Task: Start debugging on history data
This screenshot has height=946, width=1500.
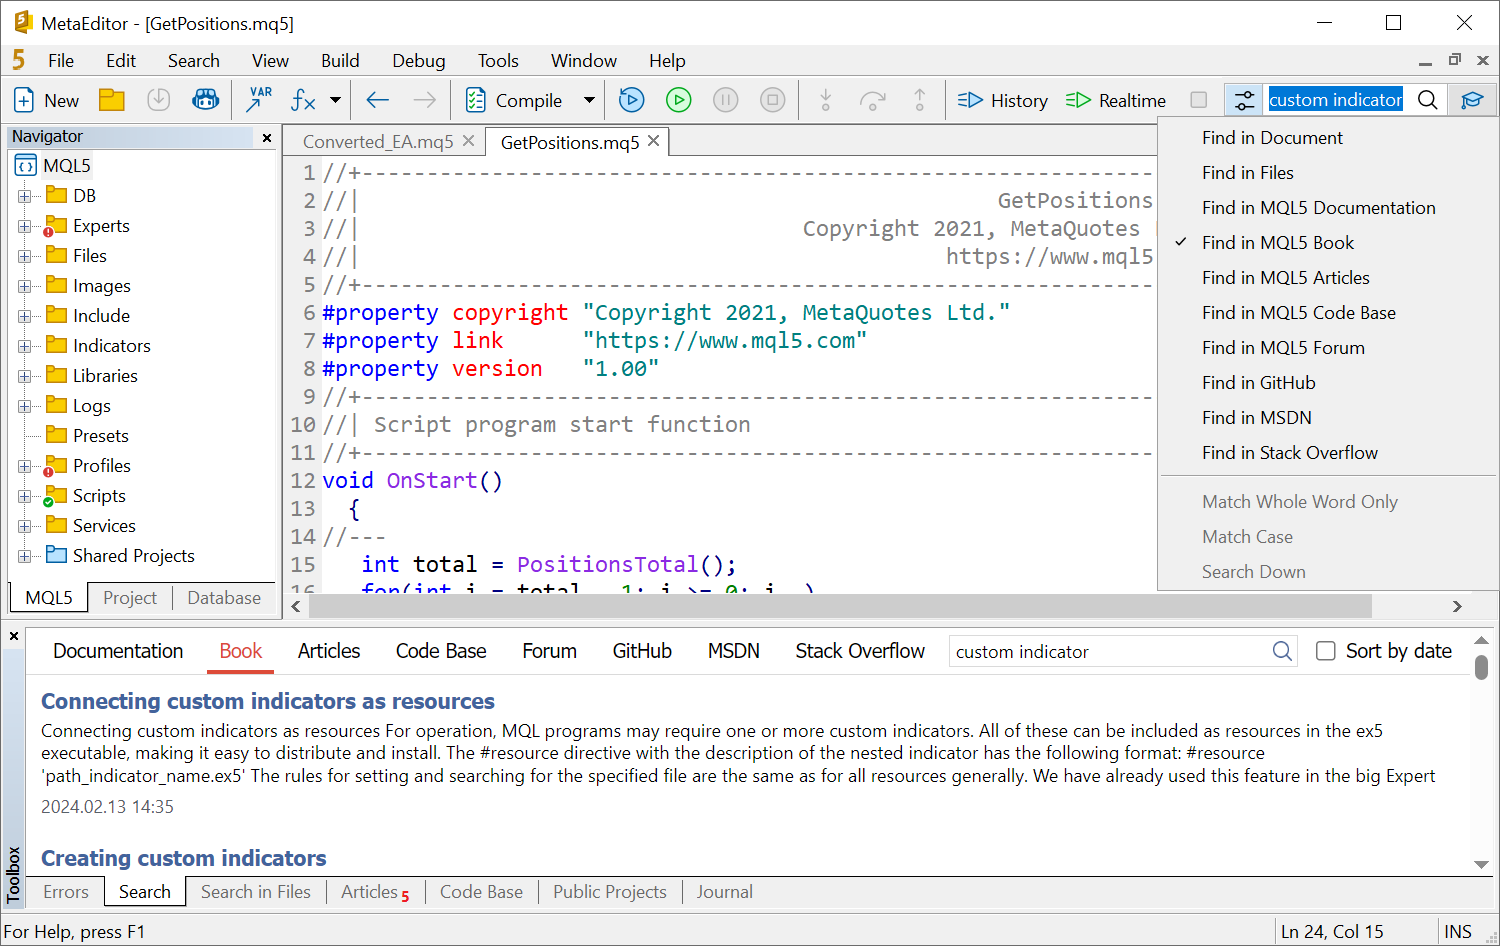Action: coord(631,100)
